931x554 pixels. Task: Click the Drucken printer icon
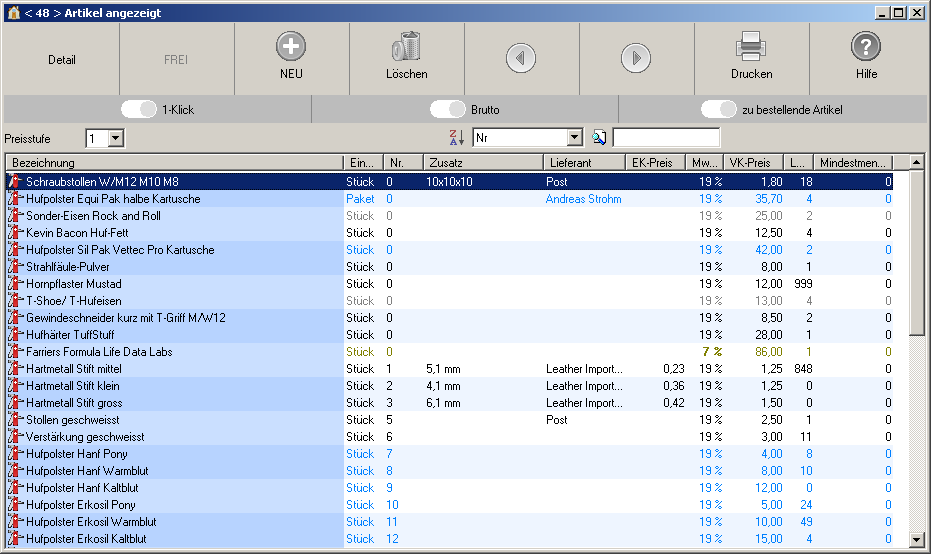click(x=751, y=47)
